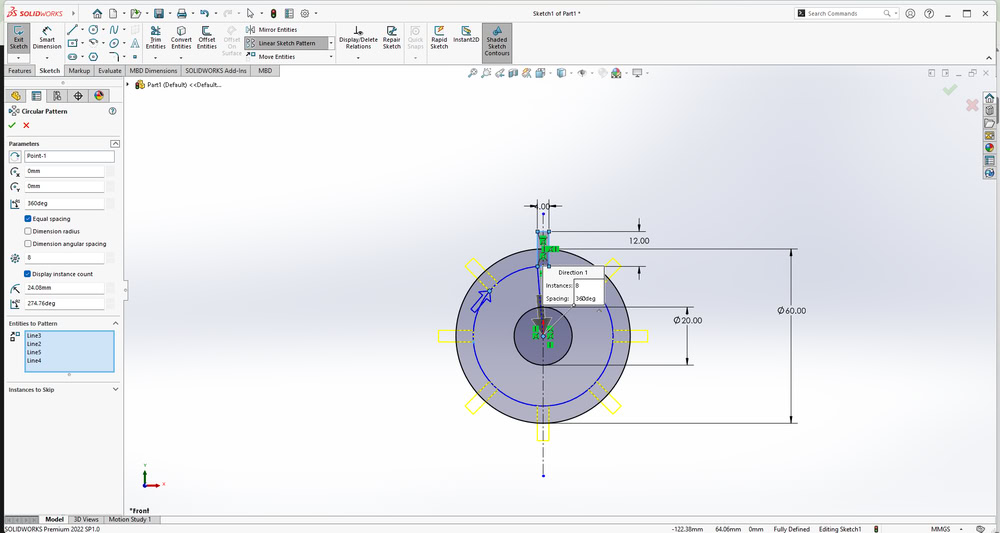1000x533 pixels.
Task: Open the Move Entities dropdown arrow
Action: point(331,57)
